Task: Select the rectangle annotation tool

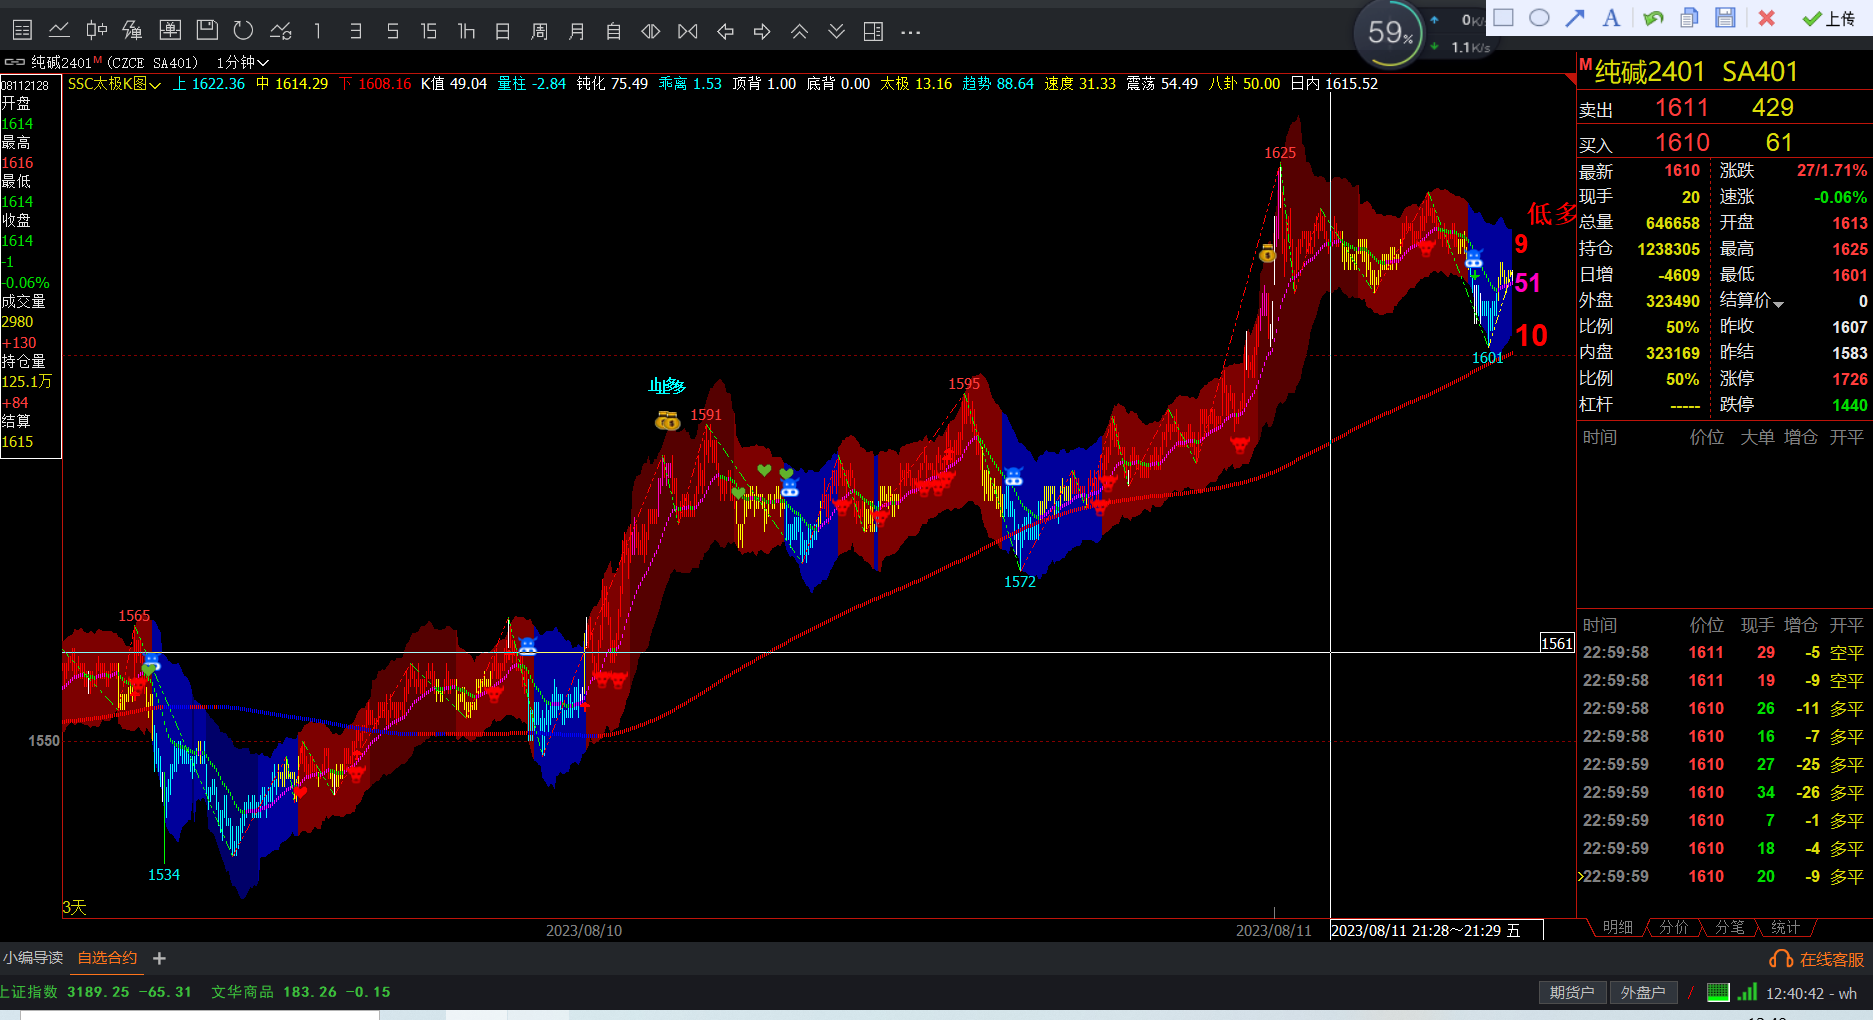Action: [x=1503, y=17]
